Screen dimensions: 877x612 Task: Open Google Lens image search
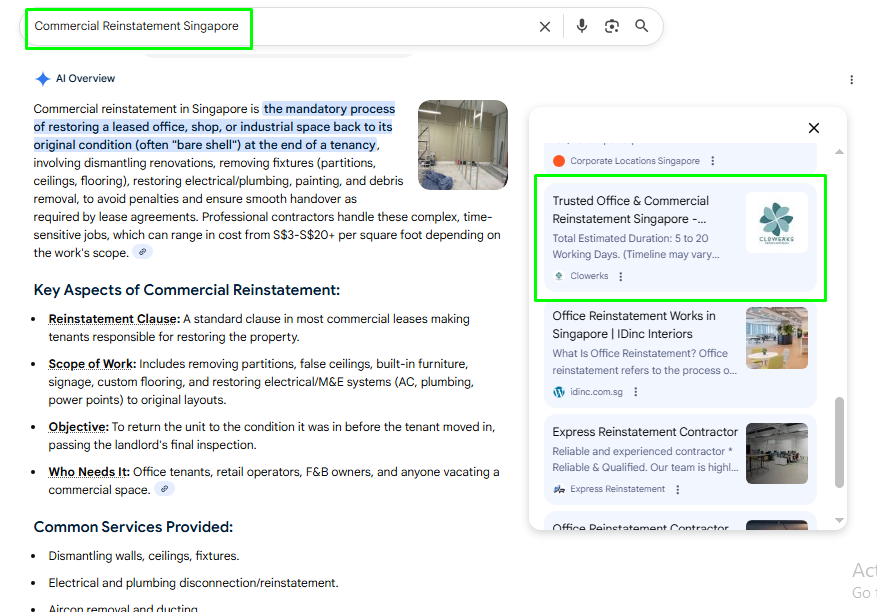[x=612, y=26]
